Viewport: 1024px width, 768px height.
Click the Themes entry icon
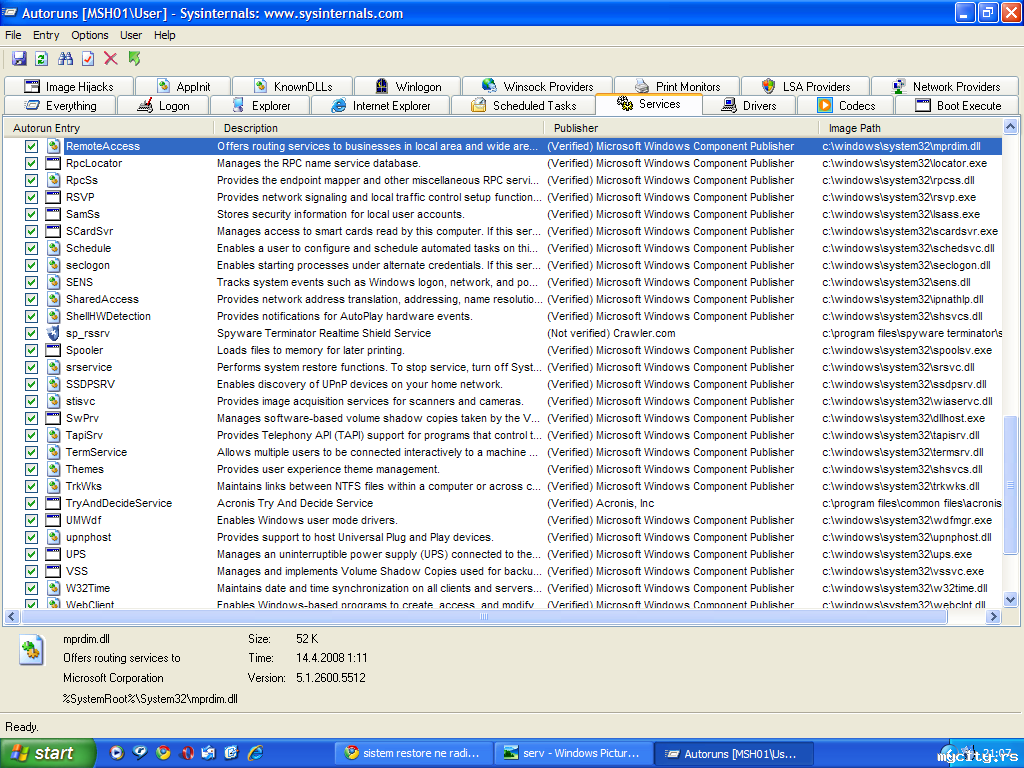click(53, 469)
